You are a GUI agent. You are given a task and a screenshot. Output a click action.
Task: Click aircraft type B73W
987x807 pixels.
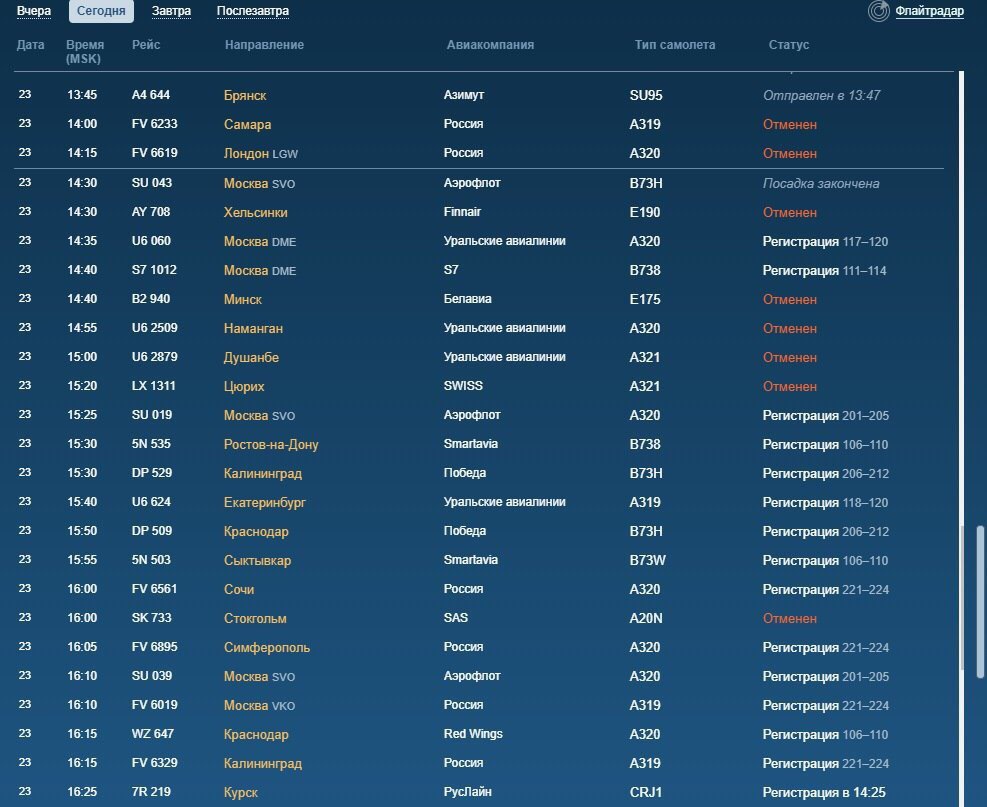[x=648, y=560]
